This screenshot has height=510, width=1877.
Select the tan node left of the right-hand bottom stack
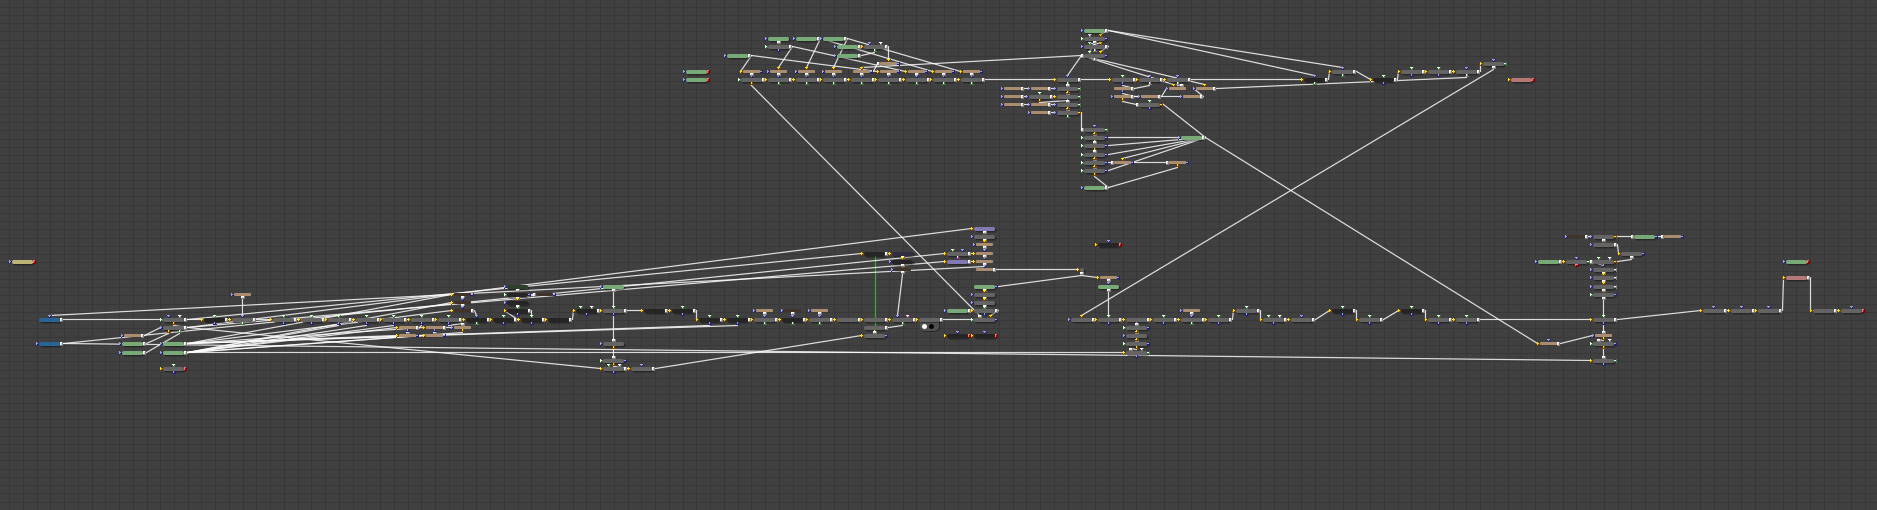[1548, 344]
